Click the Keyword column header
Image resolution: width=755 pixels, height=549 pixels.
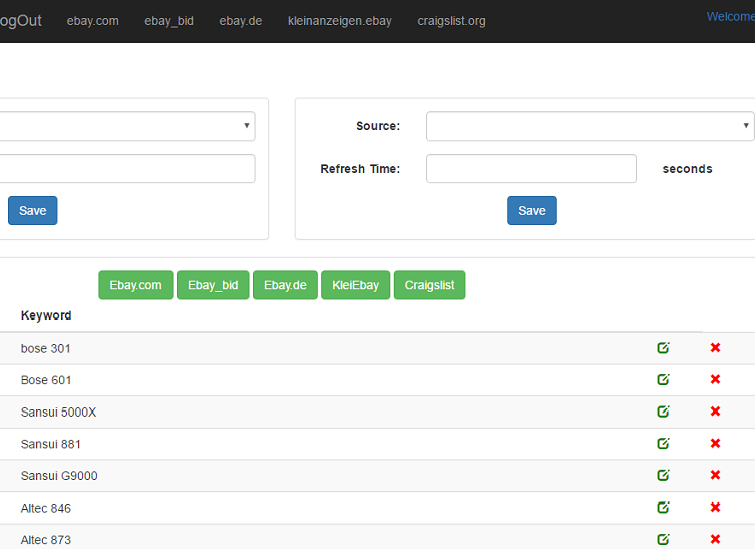coord(46,316)
